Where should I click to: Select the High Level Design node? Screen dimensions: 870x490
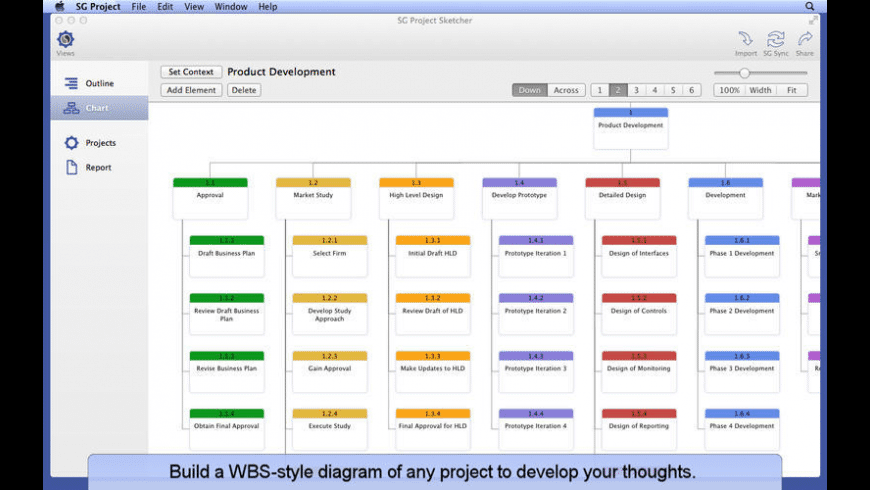pyautogui.click(x=416, y=198)
